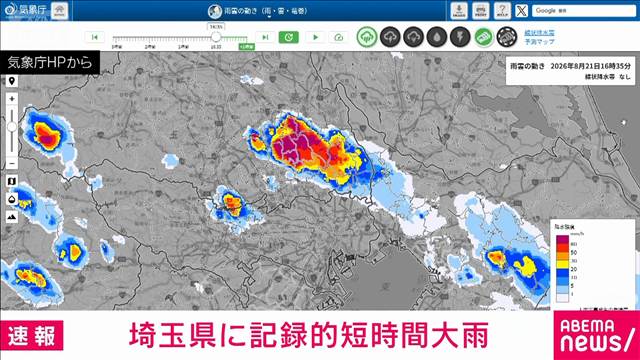This screenshot has width=640, height=360.
Task: Click the home icon beside 気象庁 logo
Action: click(x=60, y=10)
